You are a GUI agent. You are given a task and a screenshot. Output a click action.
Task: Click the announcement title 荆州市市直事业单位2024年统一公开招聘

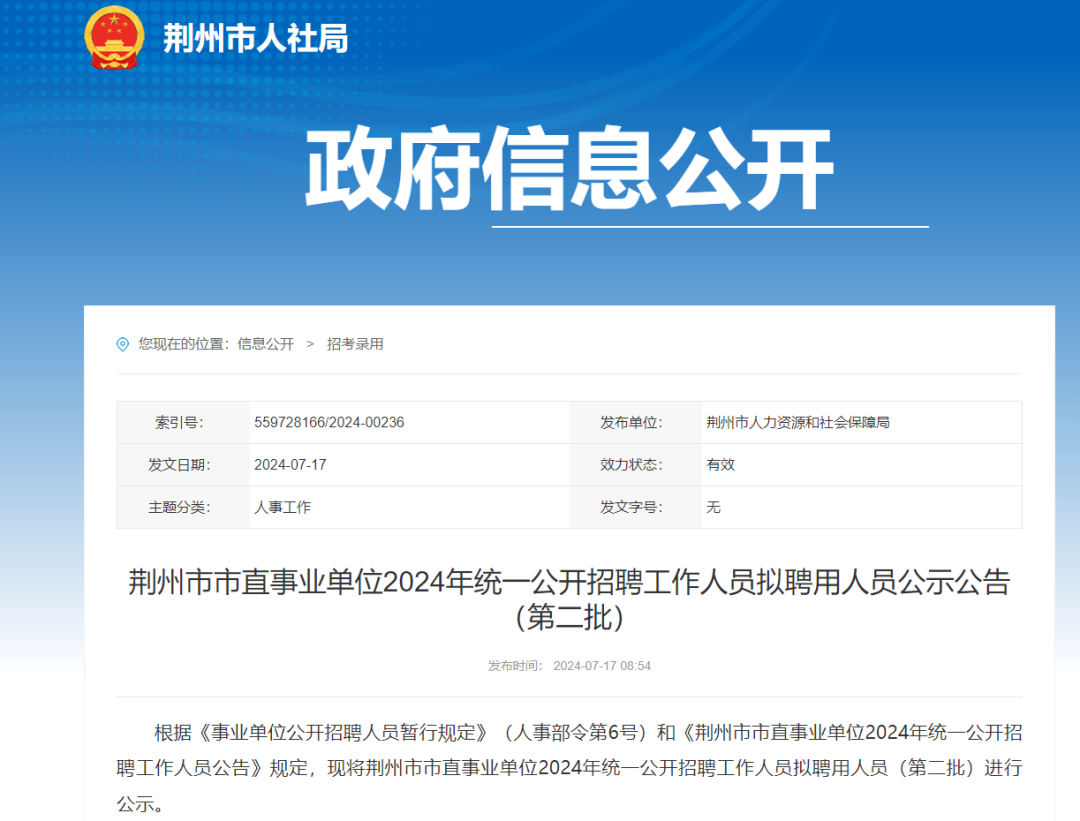click(570, 583)
